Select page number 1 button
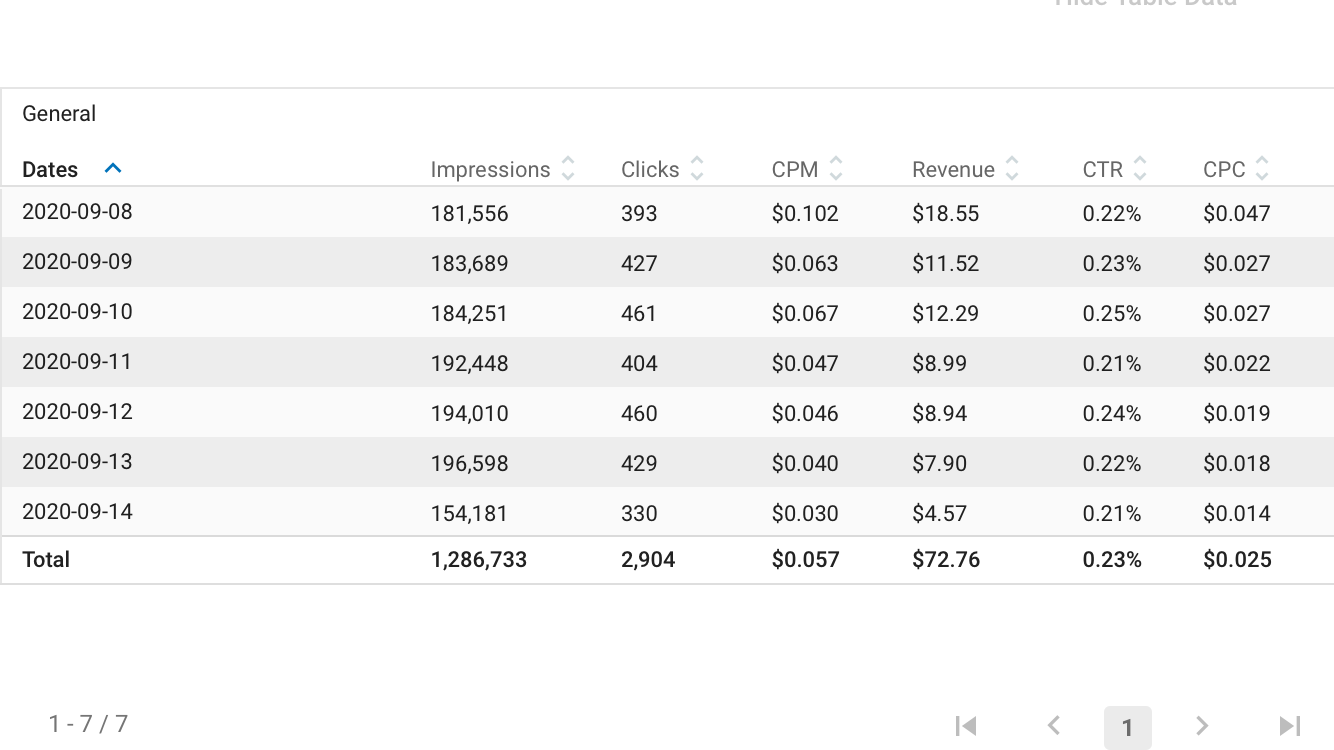 1127,727
